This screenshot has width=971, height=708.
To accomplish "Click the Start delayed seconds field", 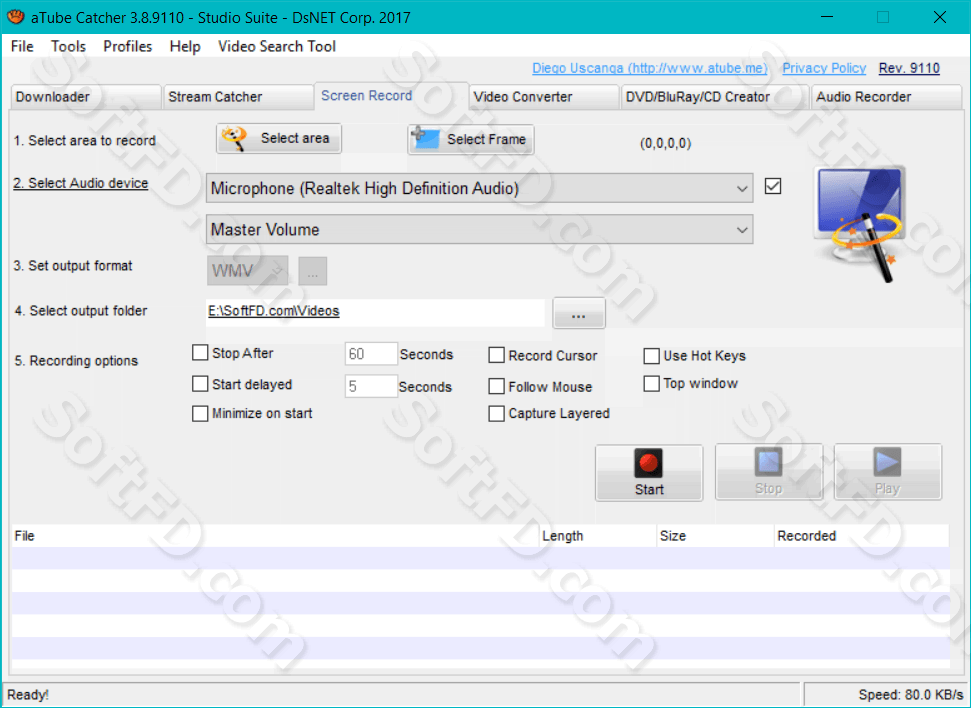I will point(370,387).
